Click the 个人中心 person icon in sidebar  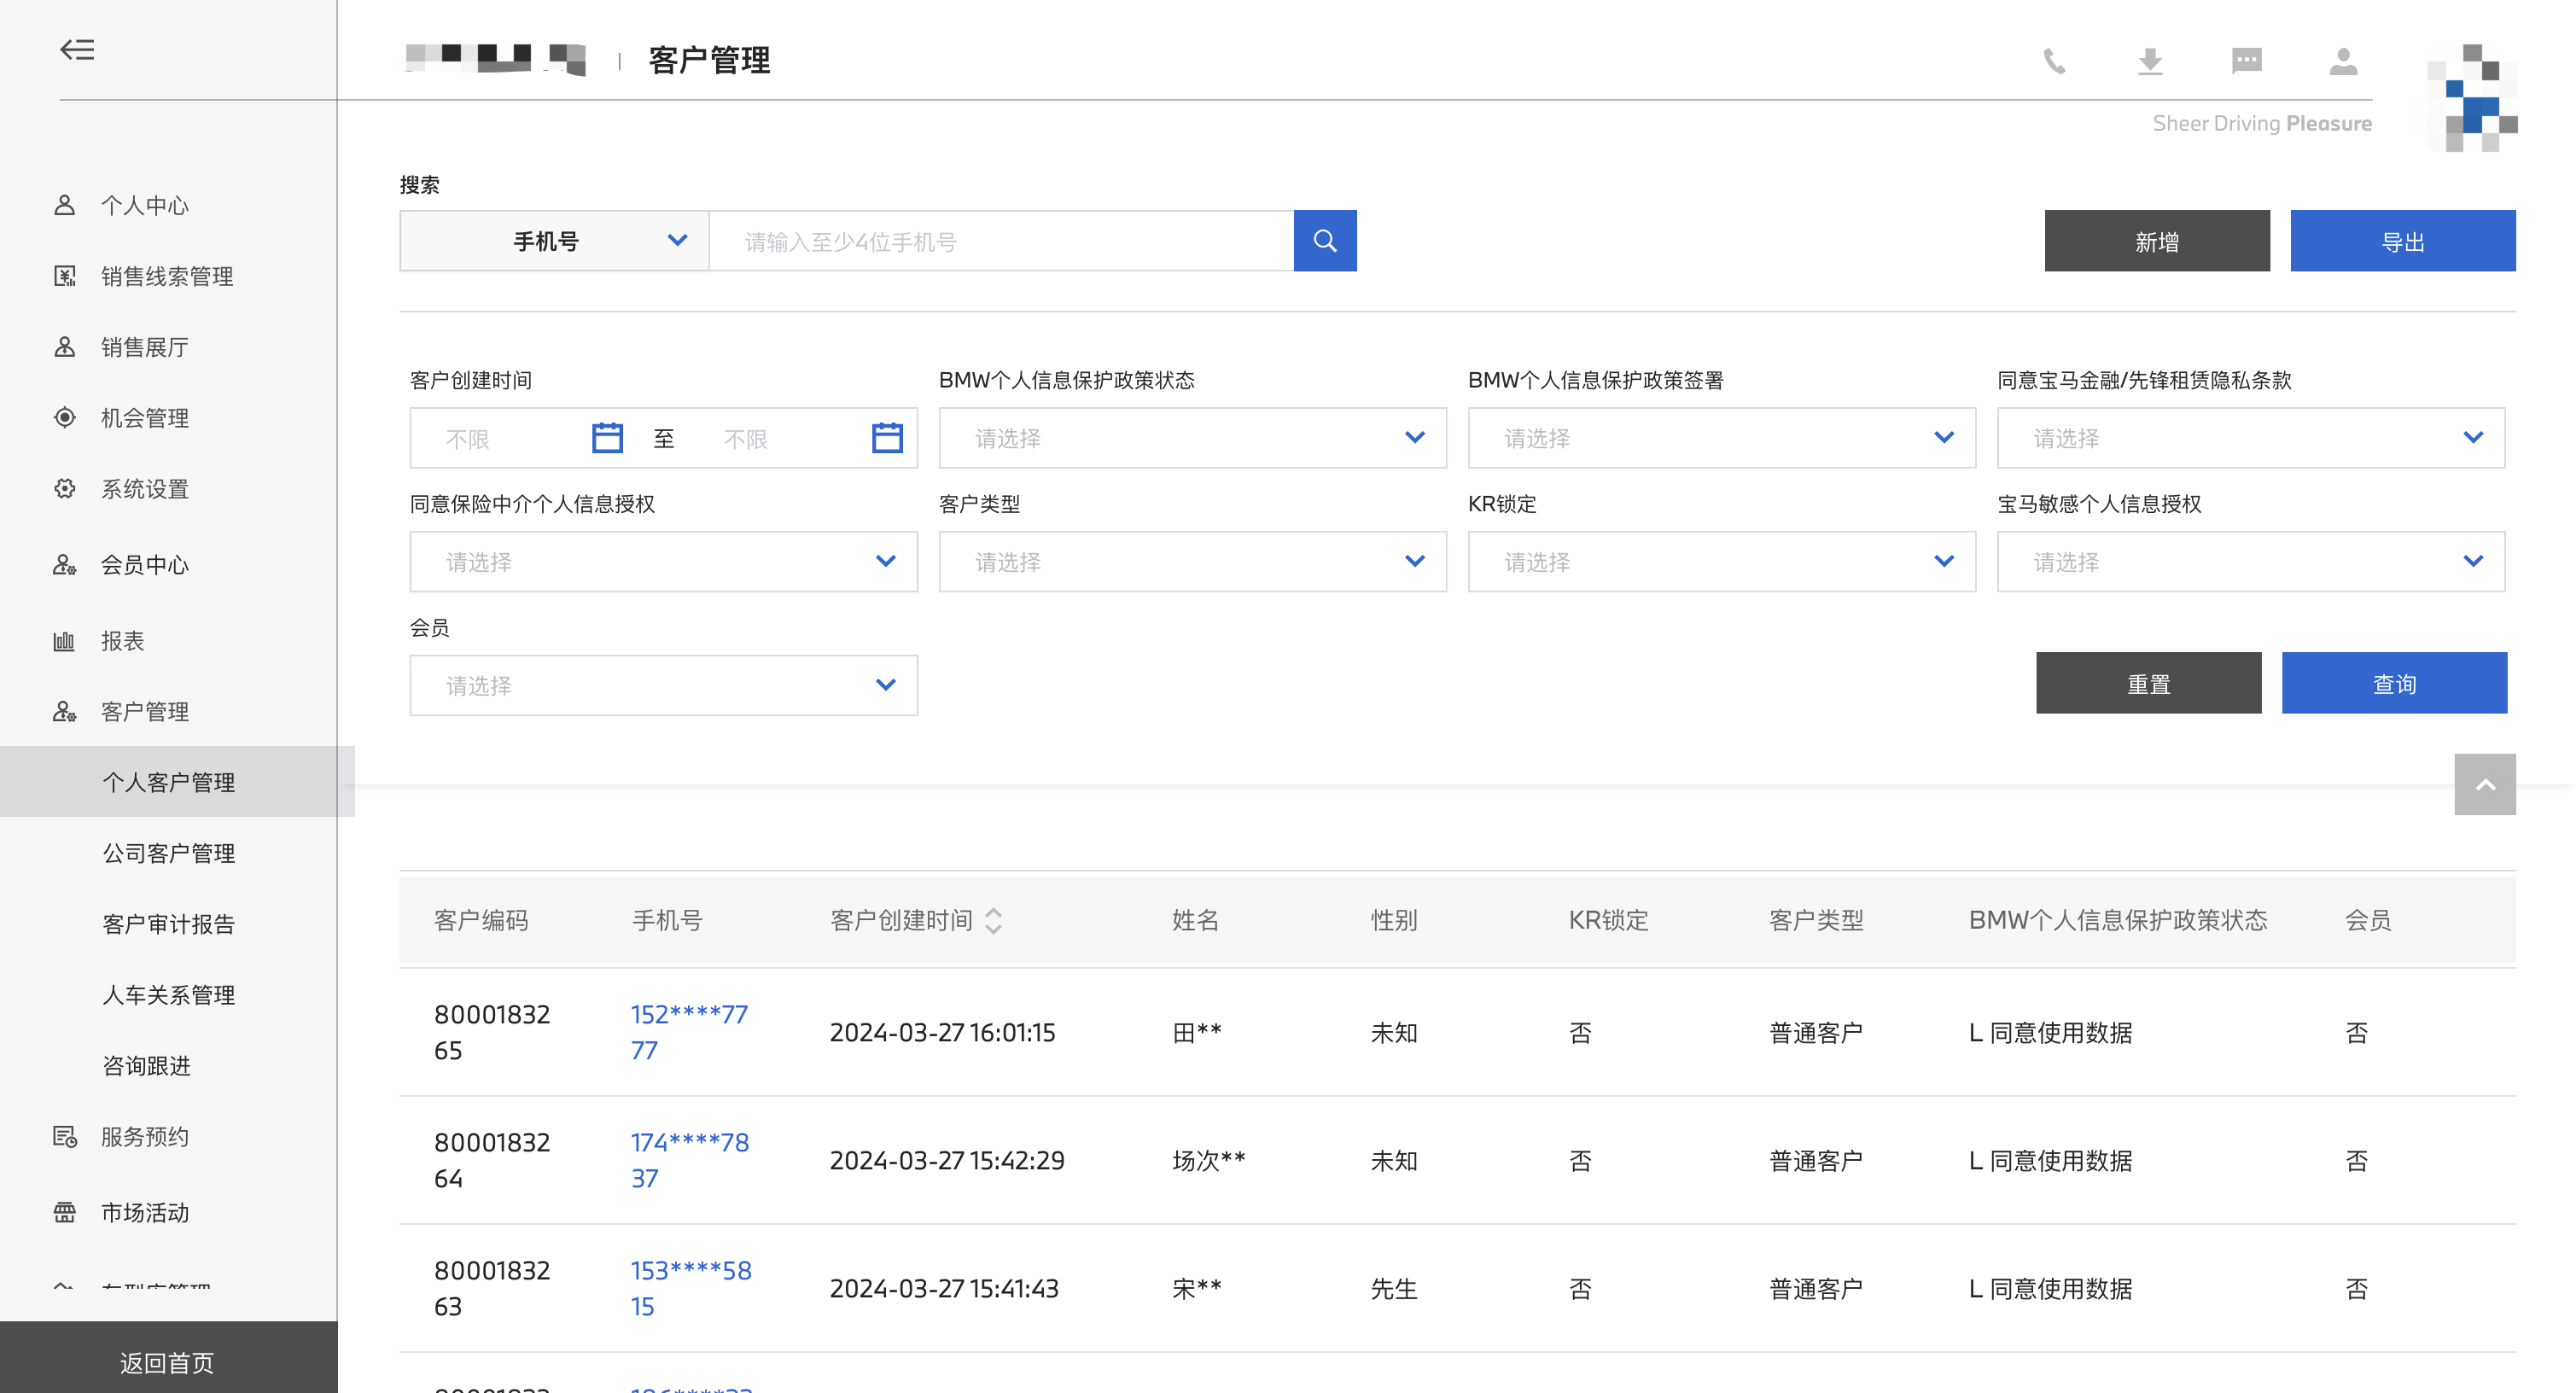pyautogui.click(x=64, y=205)
